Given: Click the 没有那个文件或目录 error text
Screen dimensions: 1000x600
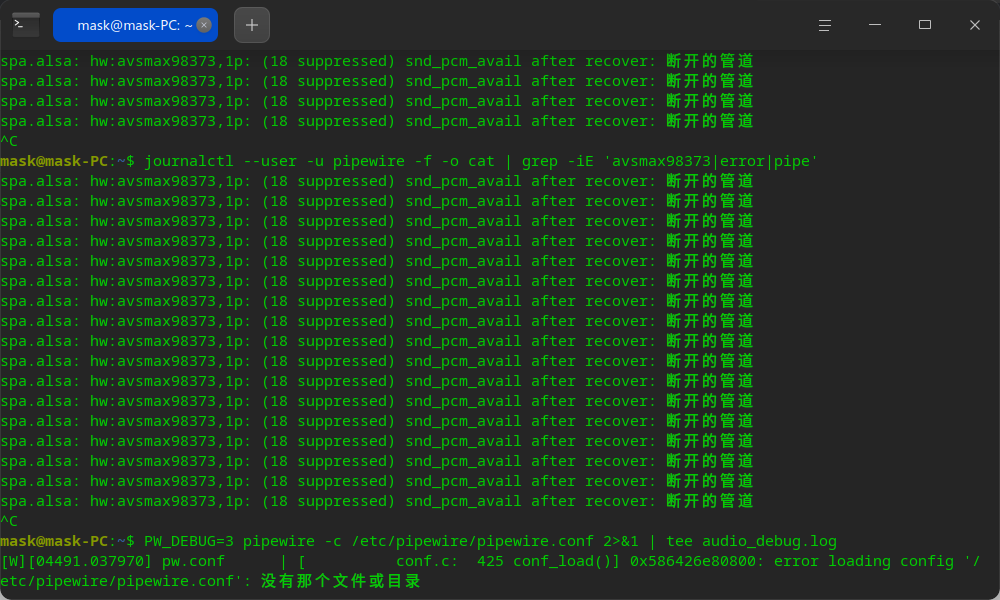Looking at the screenshot, I should click(x=341, y=581).
